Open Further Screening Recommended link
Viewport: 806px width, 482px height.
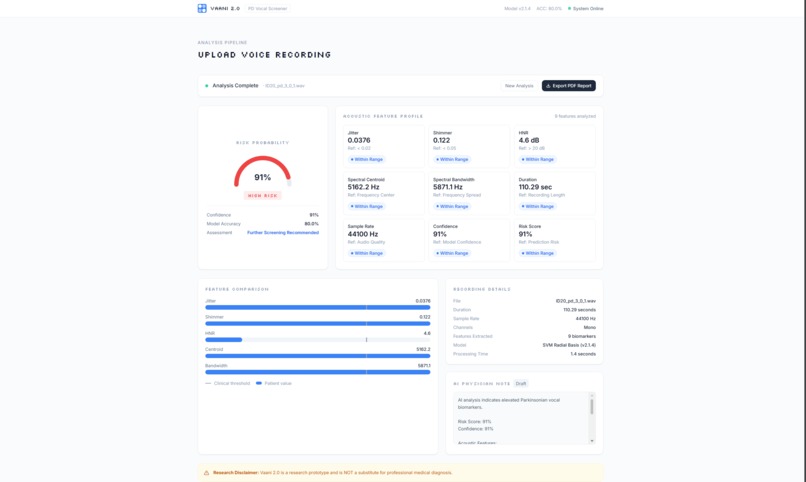(x=283, y=233)
